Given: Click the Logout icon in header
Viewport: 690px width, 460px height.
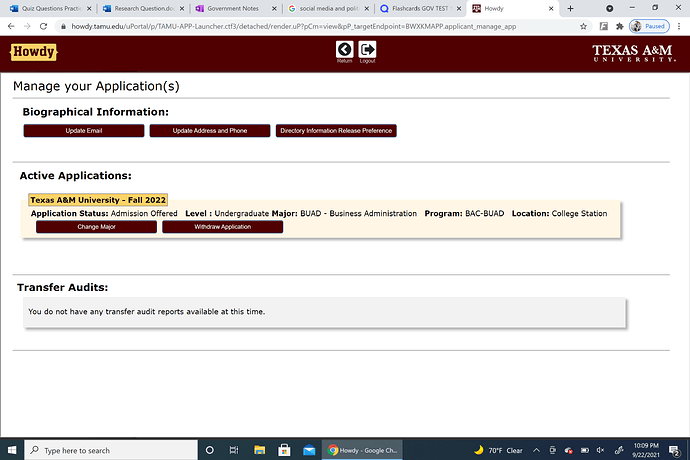Looking at the screenshot, I should pos(367,49).
